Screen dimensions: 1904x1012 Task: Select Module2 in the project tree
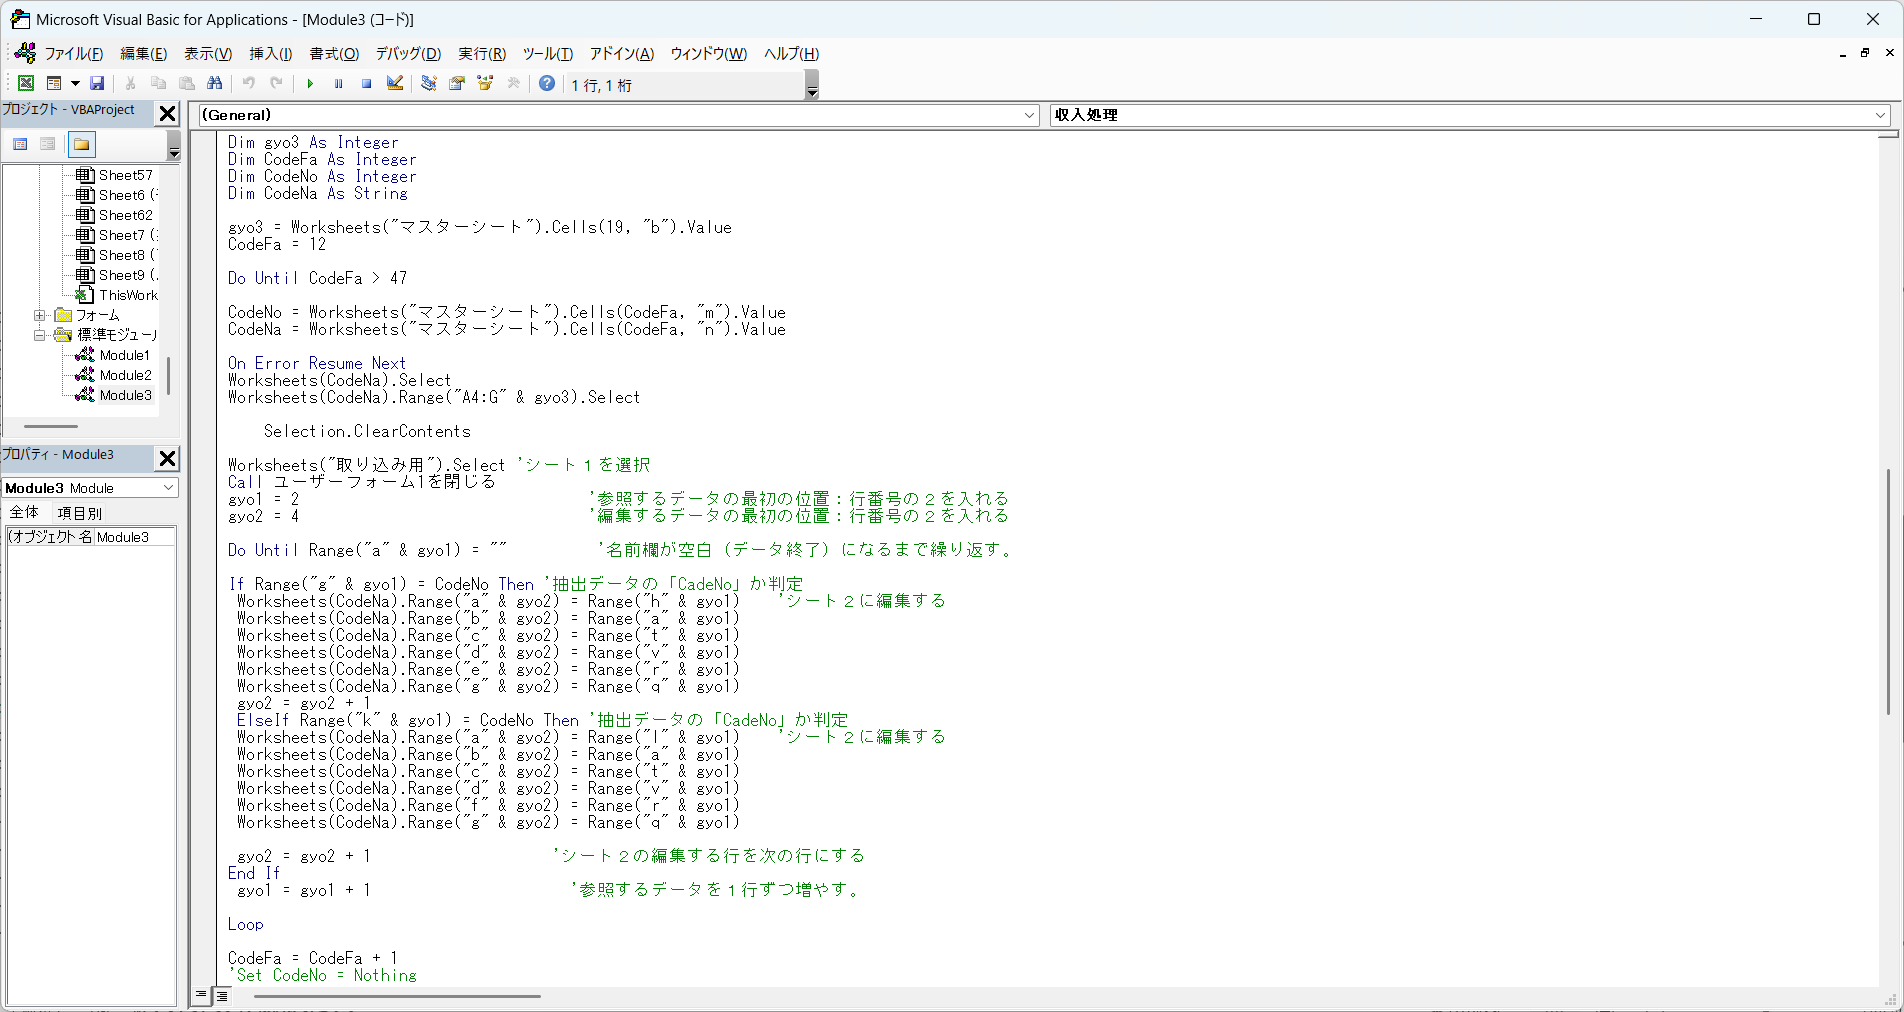tap(125, 375)
